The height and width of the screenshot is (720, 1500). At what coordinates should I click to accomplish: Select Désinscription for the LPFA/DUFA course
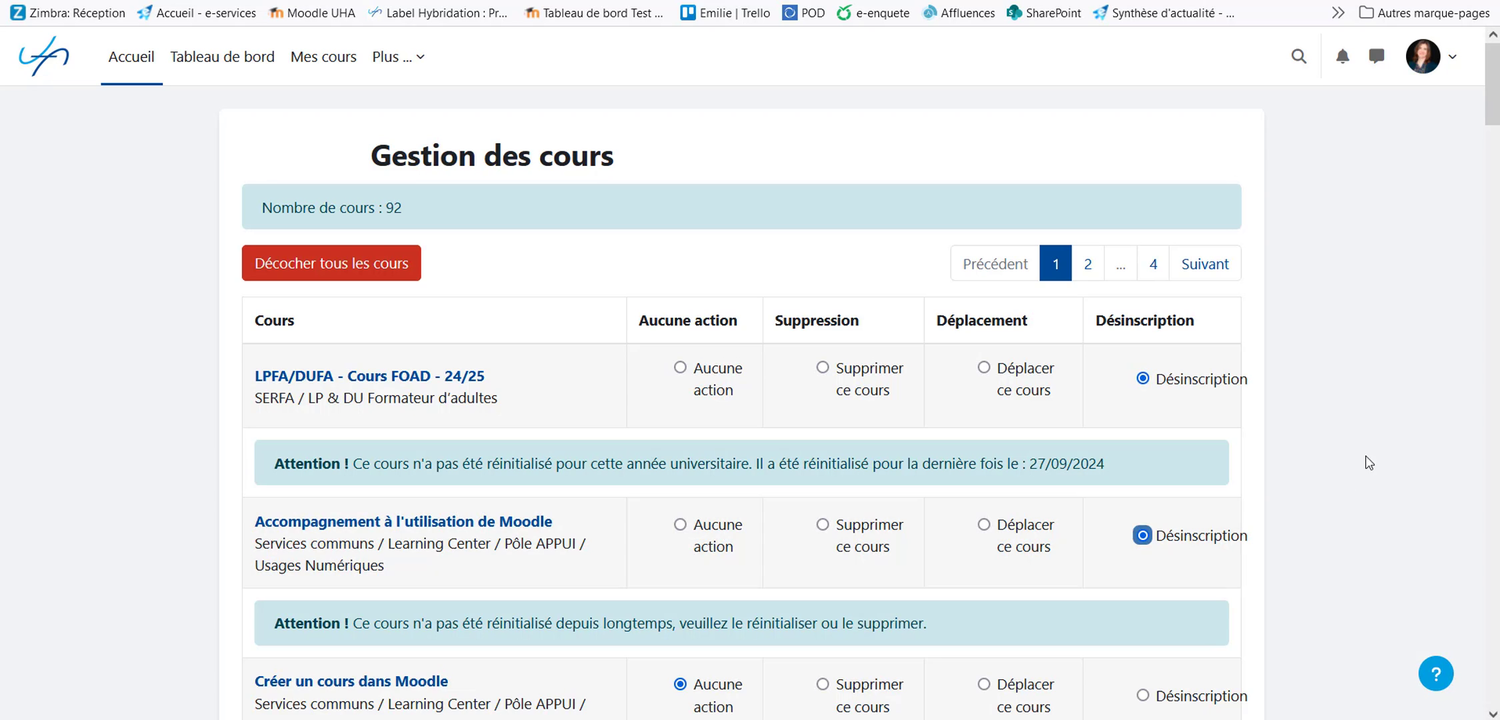click(x=1141, y=378)
